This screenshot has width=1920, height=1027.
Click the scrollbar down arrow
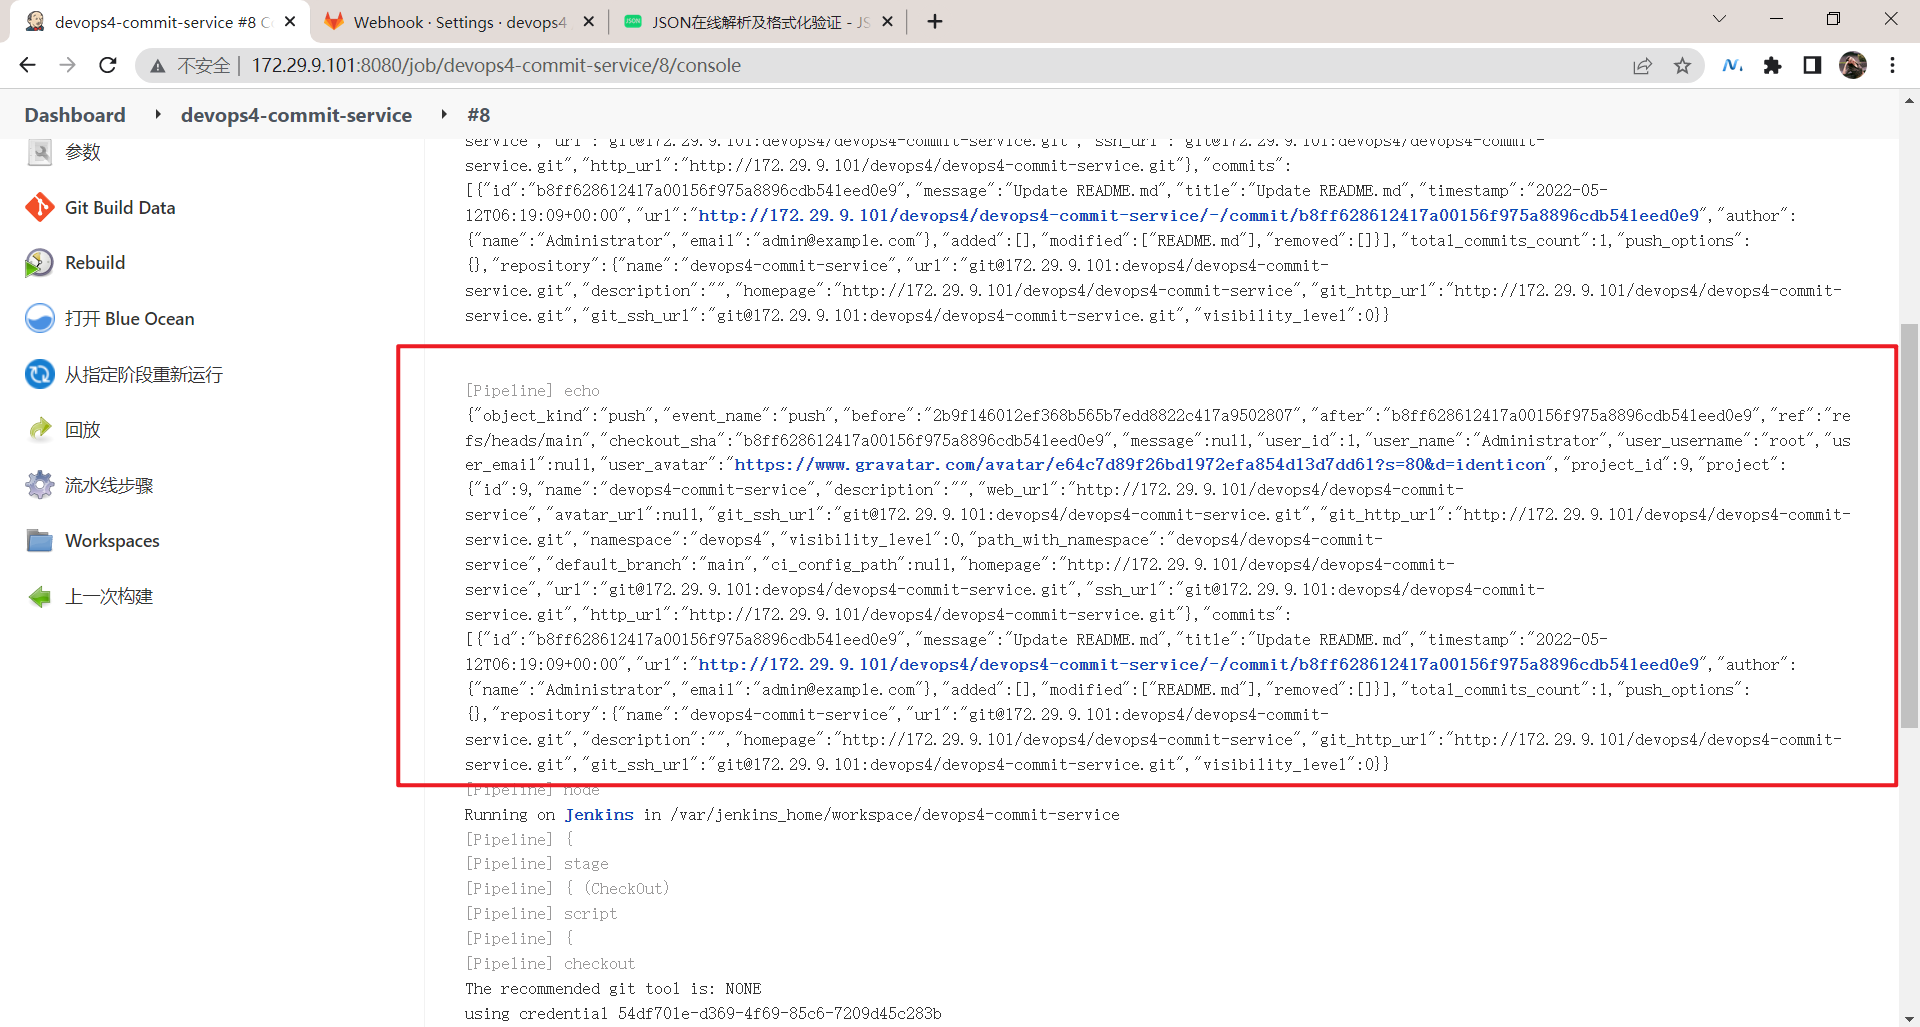(1910, 1018)
